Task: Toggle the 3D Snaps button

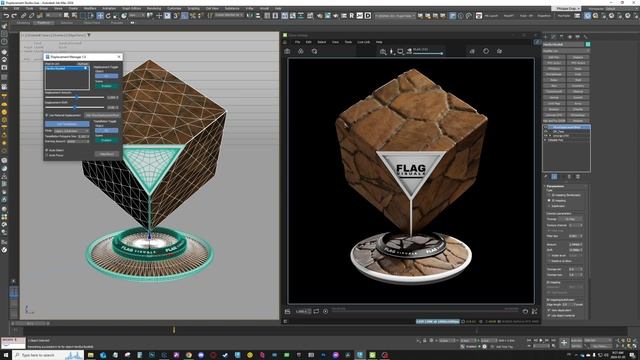Action: pyautogui.click(x=176, y=16)
